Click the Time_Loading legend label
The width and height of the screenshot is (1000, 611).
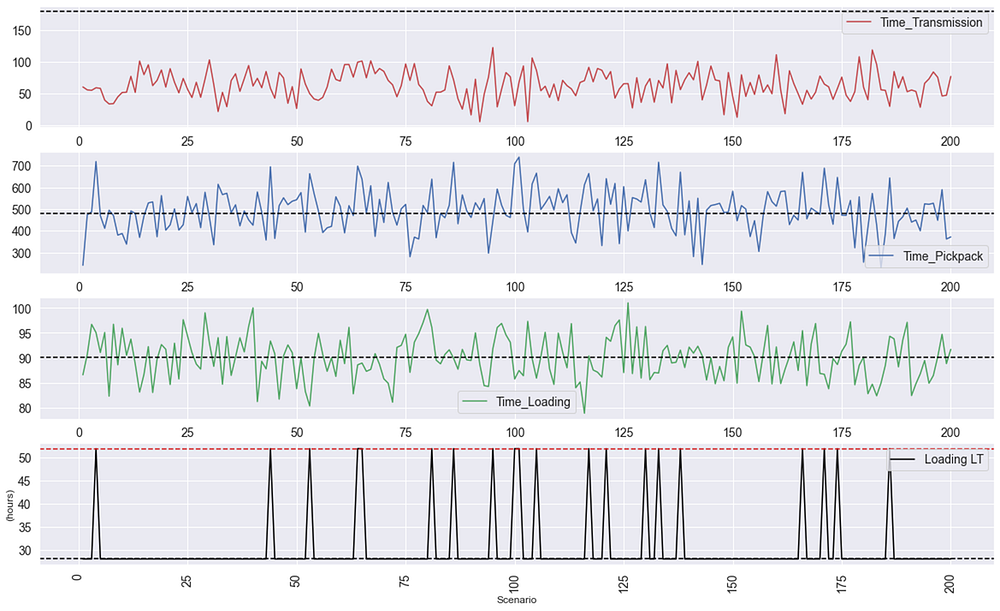[533, 402]
